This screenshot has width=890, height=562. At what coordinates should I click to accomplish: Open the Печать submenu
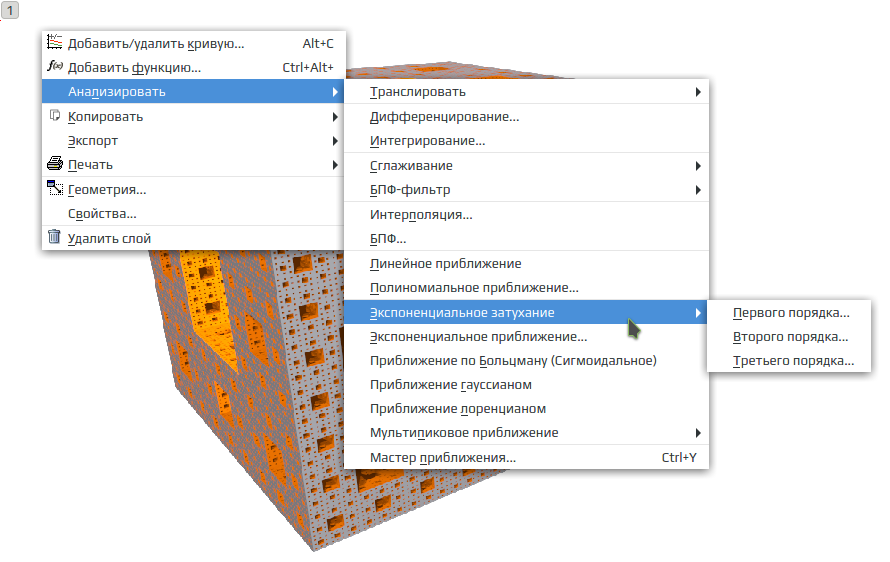click(194, 165)
